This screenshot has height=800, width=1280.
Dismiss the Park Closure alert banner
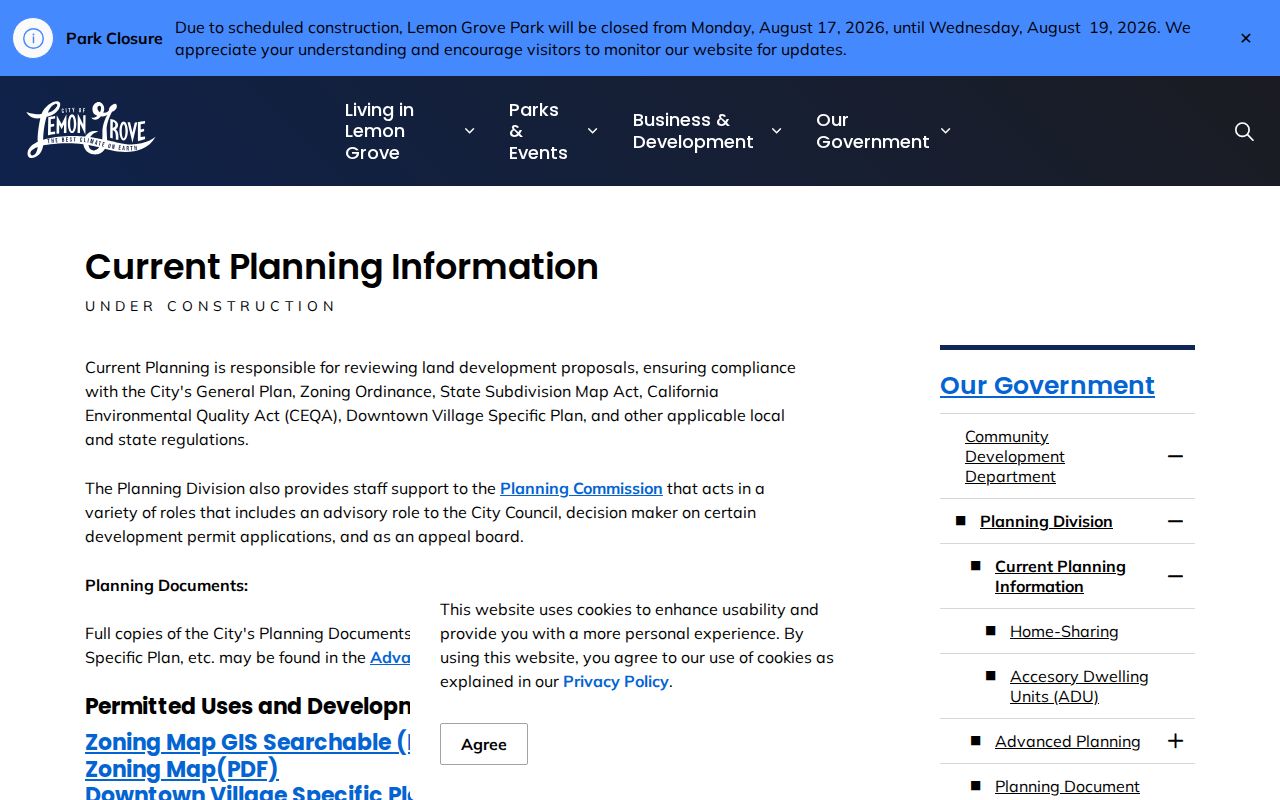(x=1246, y=38)
